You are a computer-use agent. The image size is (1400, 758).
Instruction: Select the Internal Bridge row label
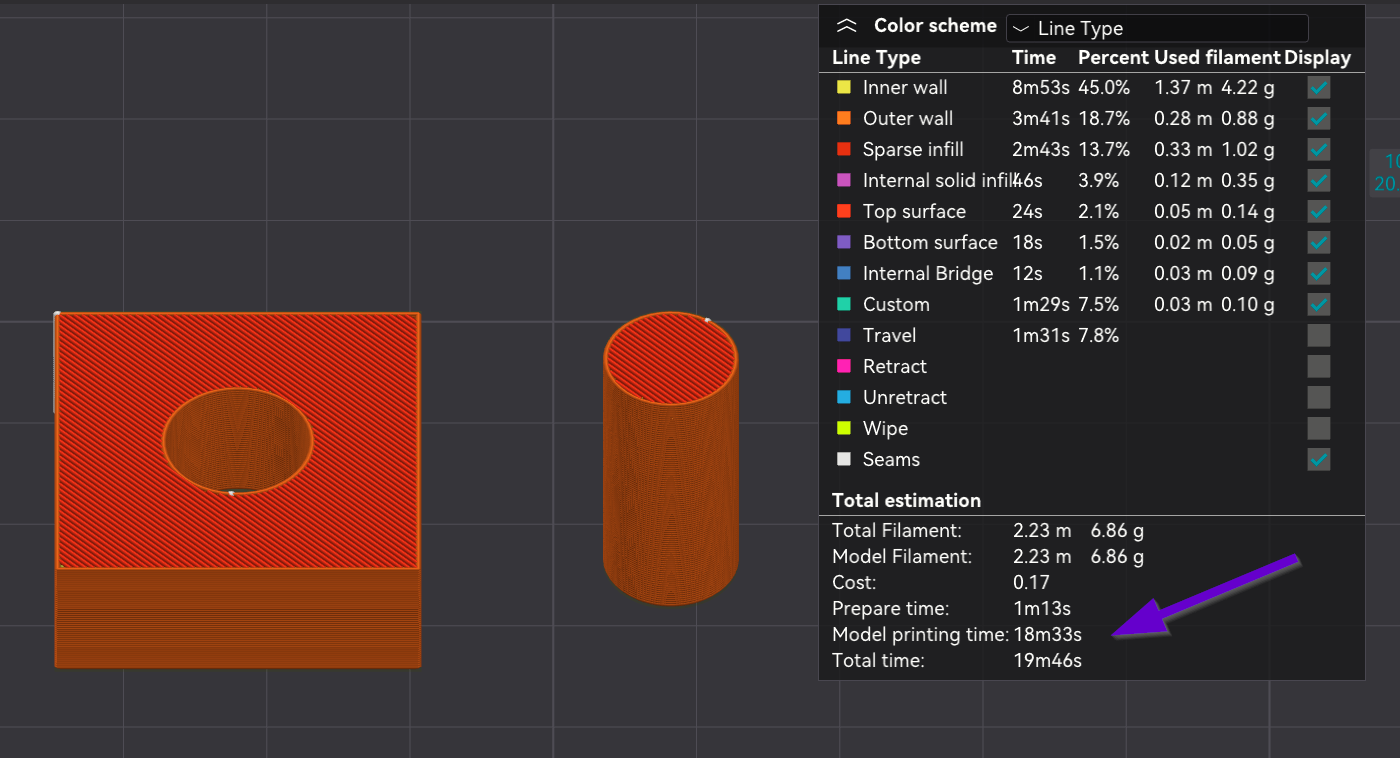point(928,273)
